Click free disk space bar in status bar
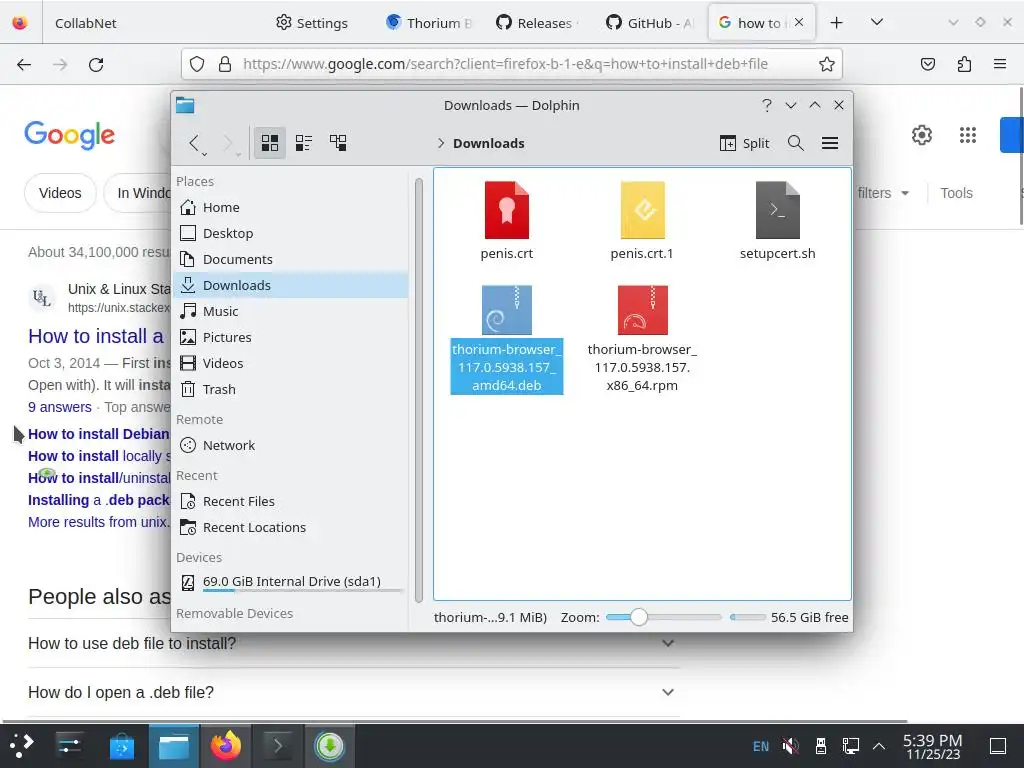The image size is (1024, 768). pos(748,617)
